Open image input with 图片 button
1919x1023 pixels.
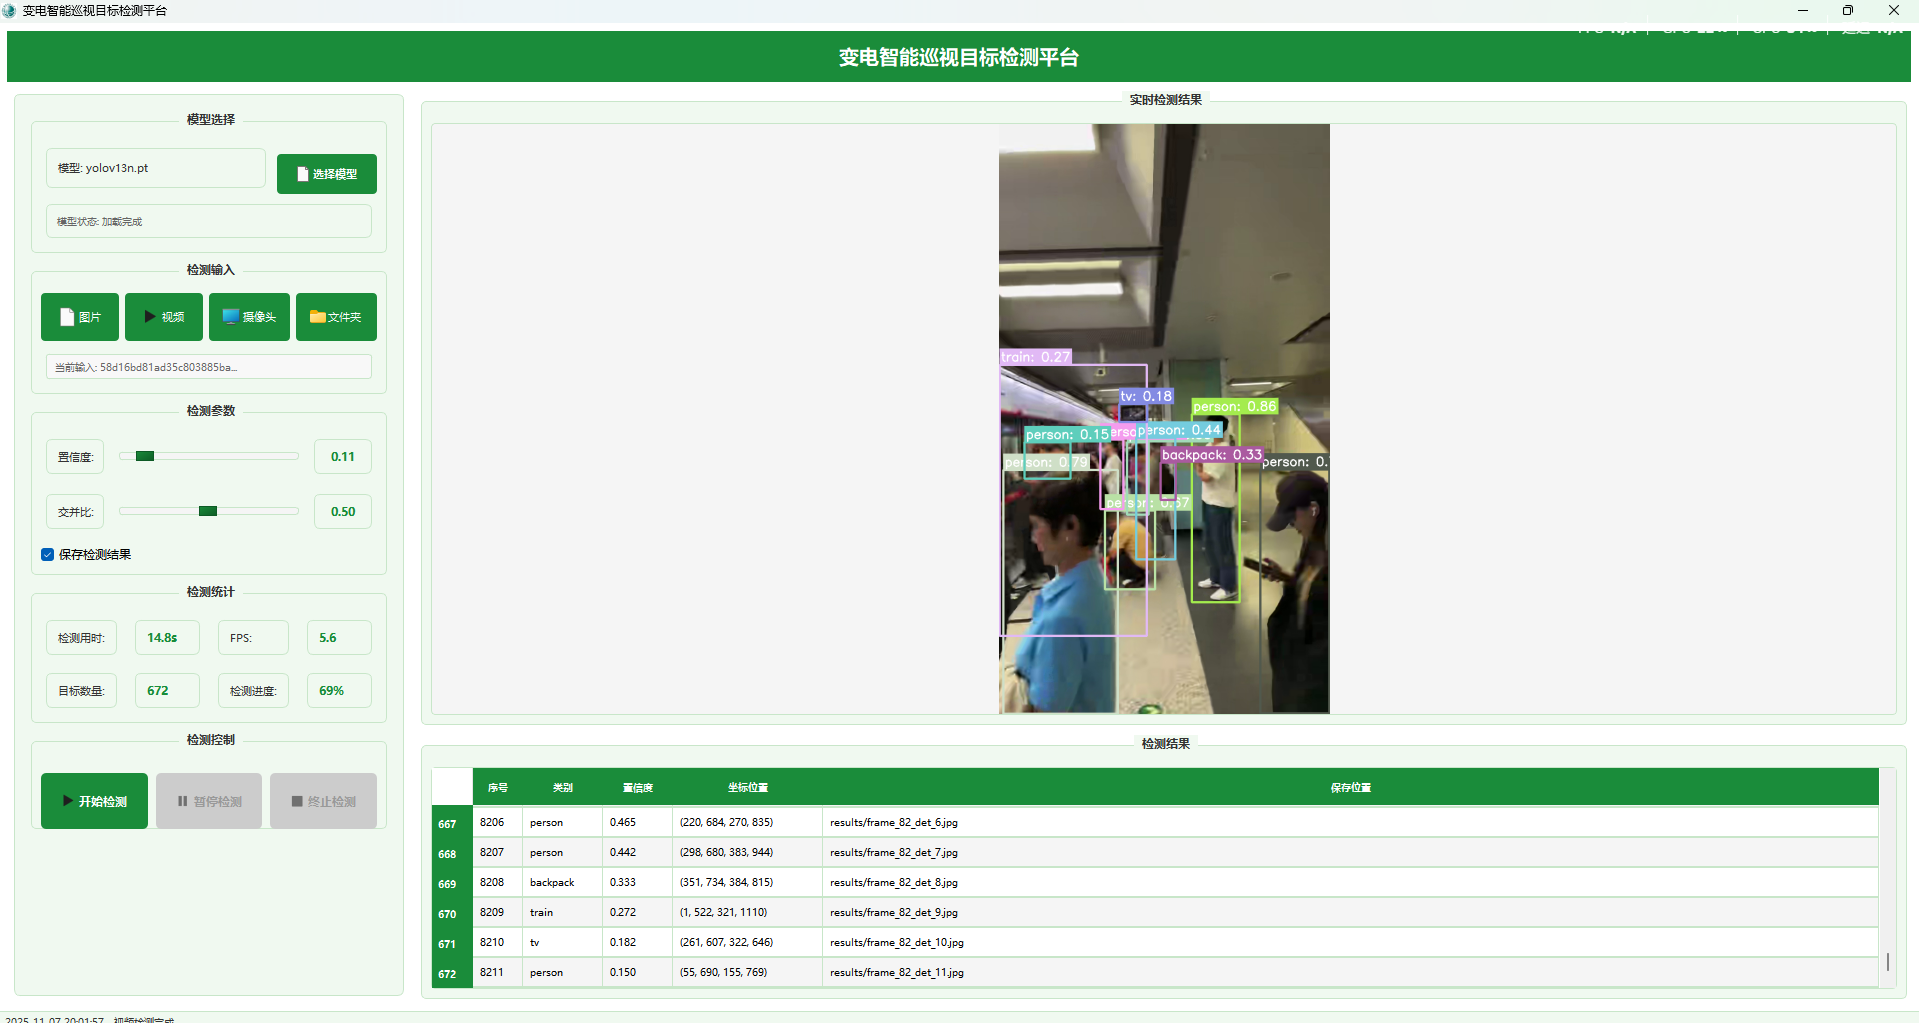coord(80,317)
